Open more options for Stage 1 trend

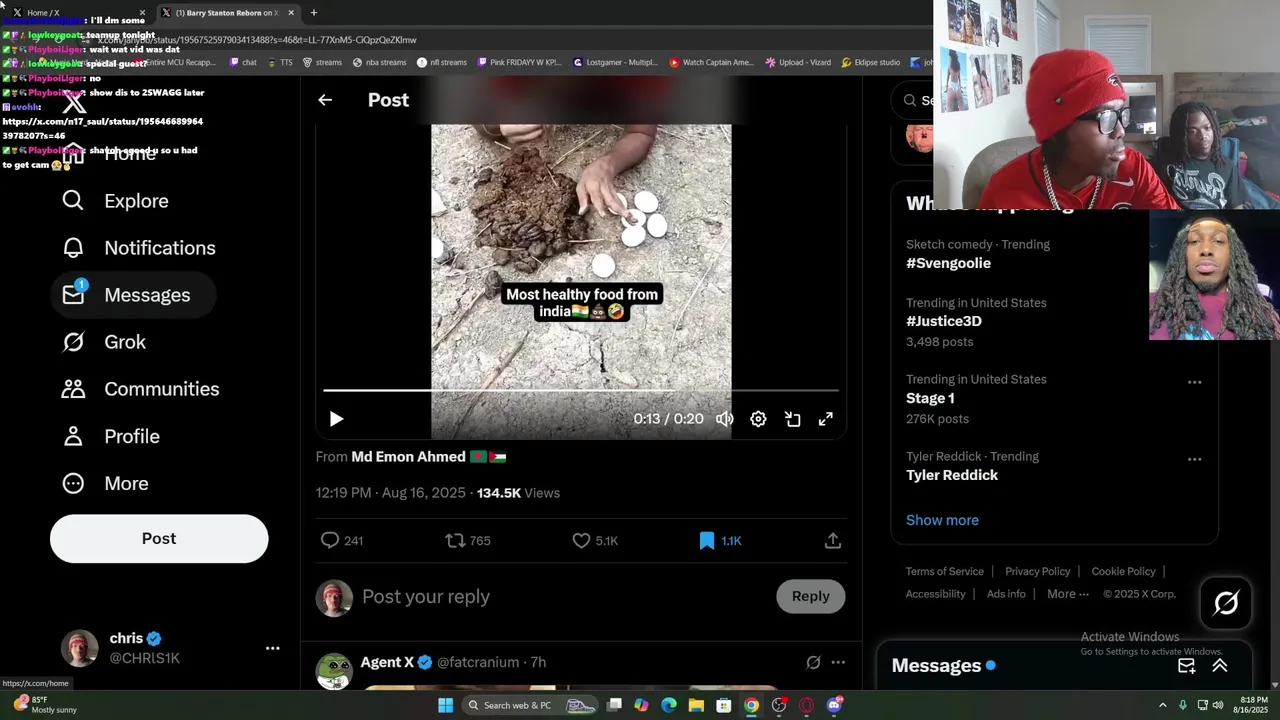tap(1194, 382)
